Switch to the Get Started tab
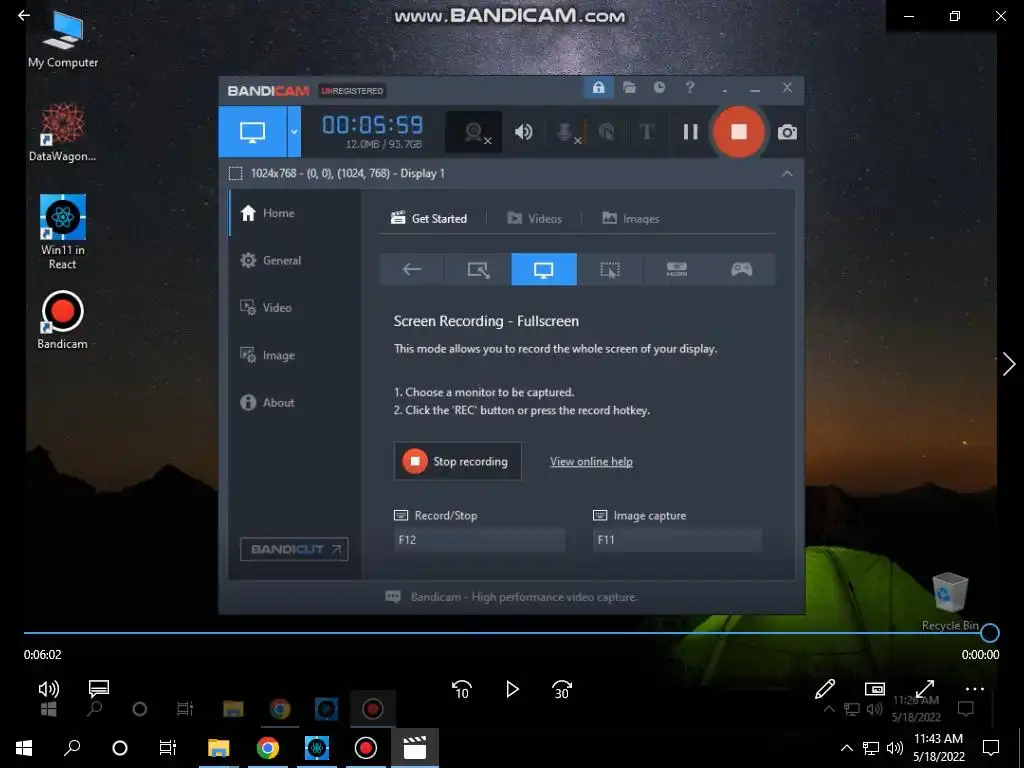1024x768 pixels. 429,219
